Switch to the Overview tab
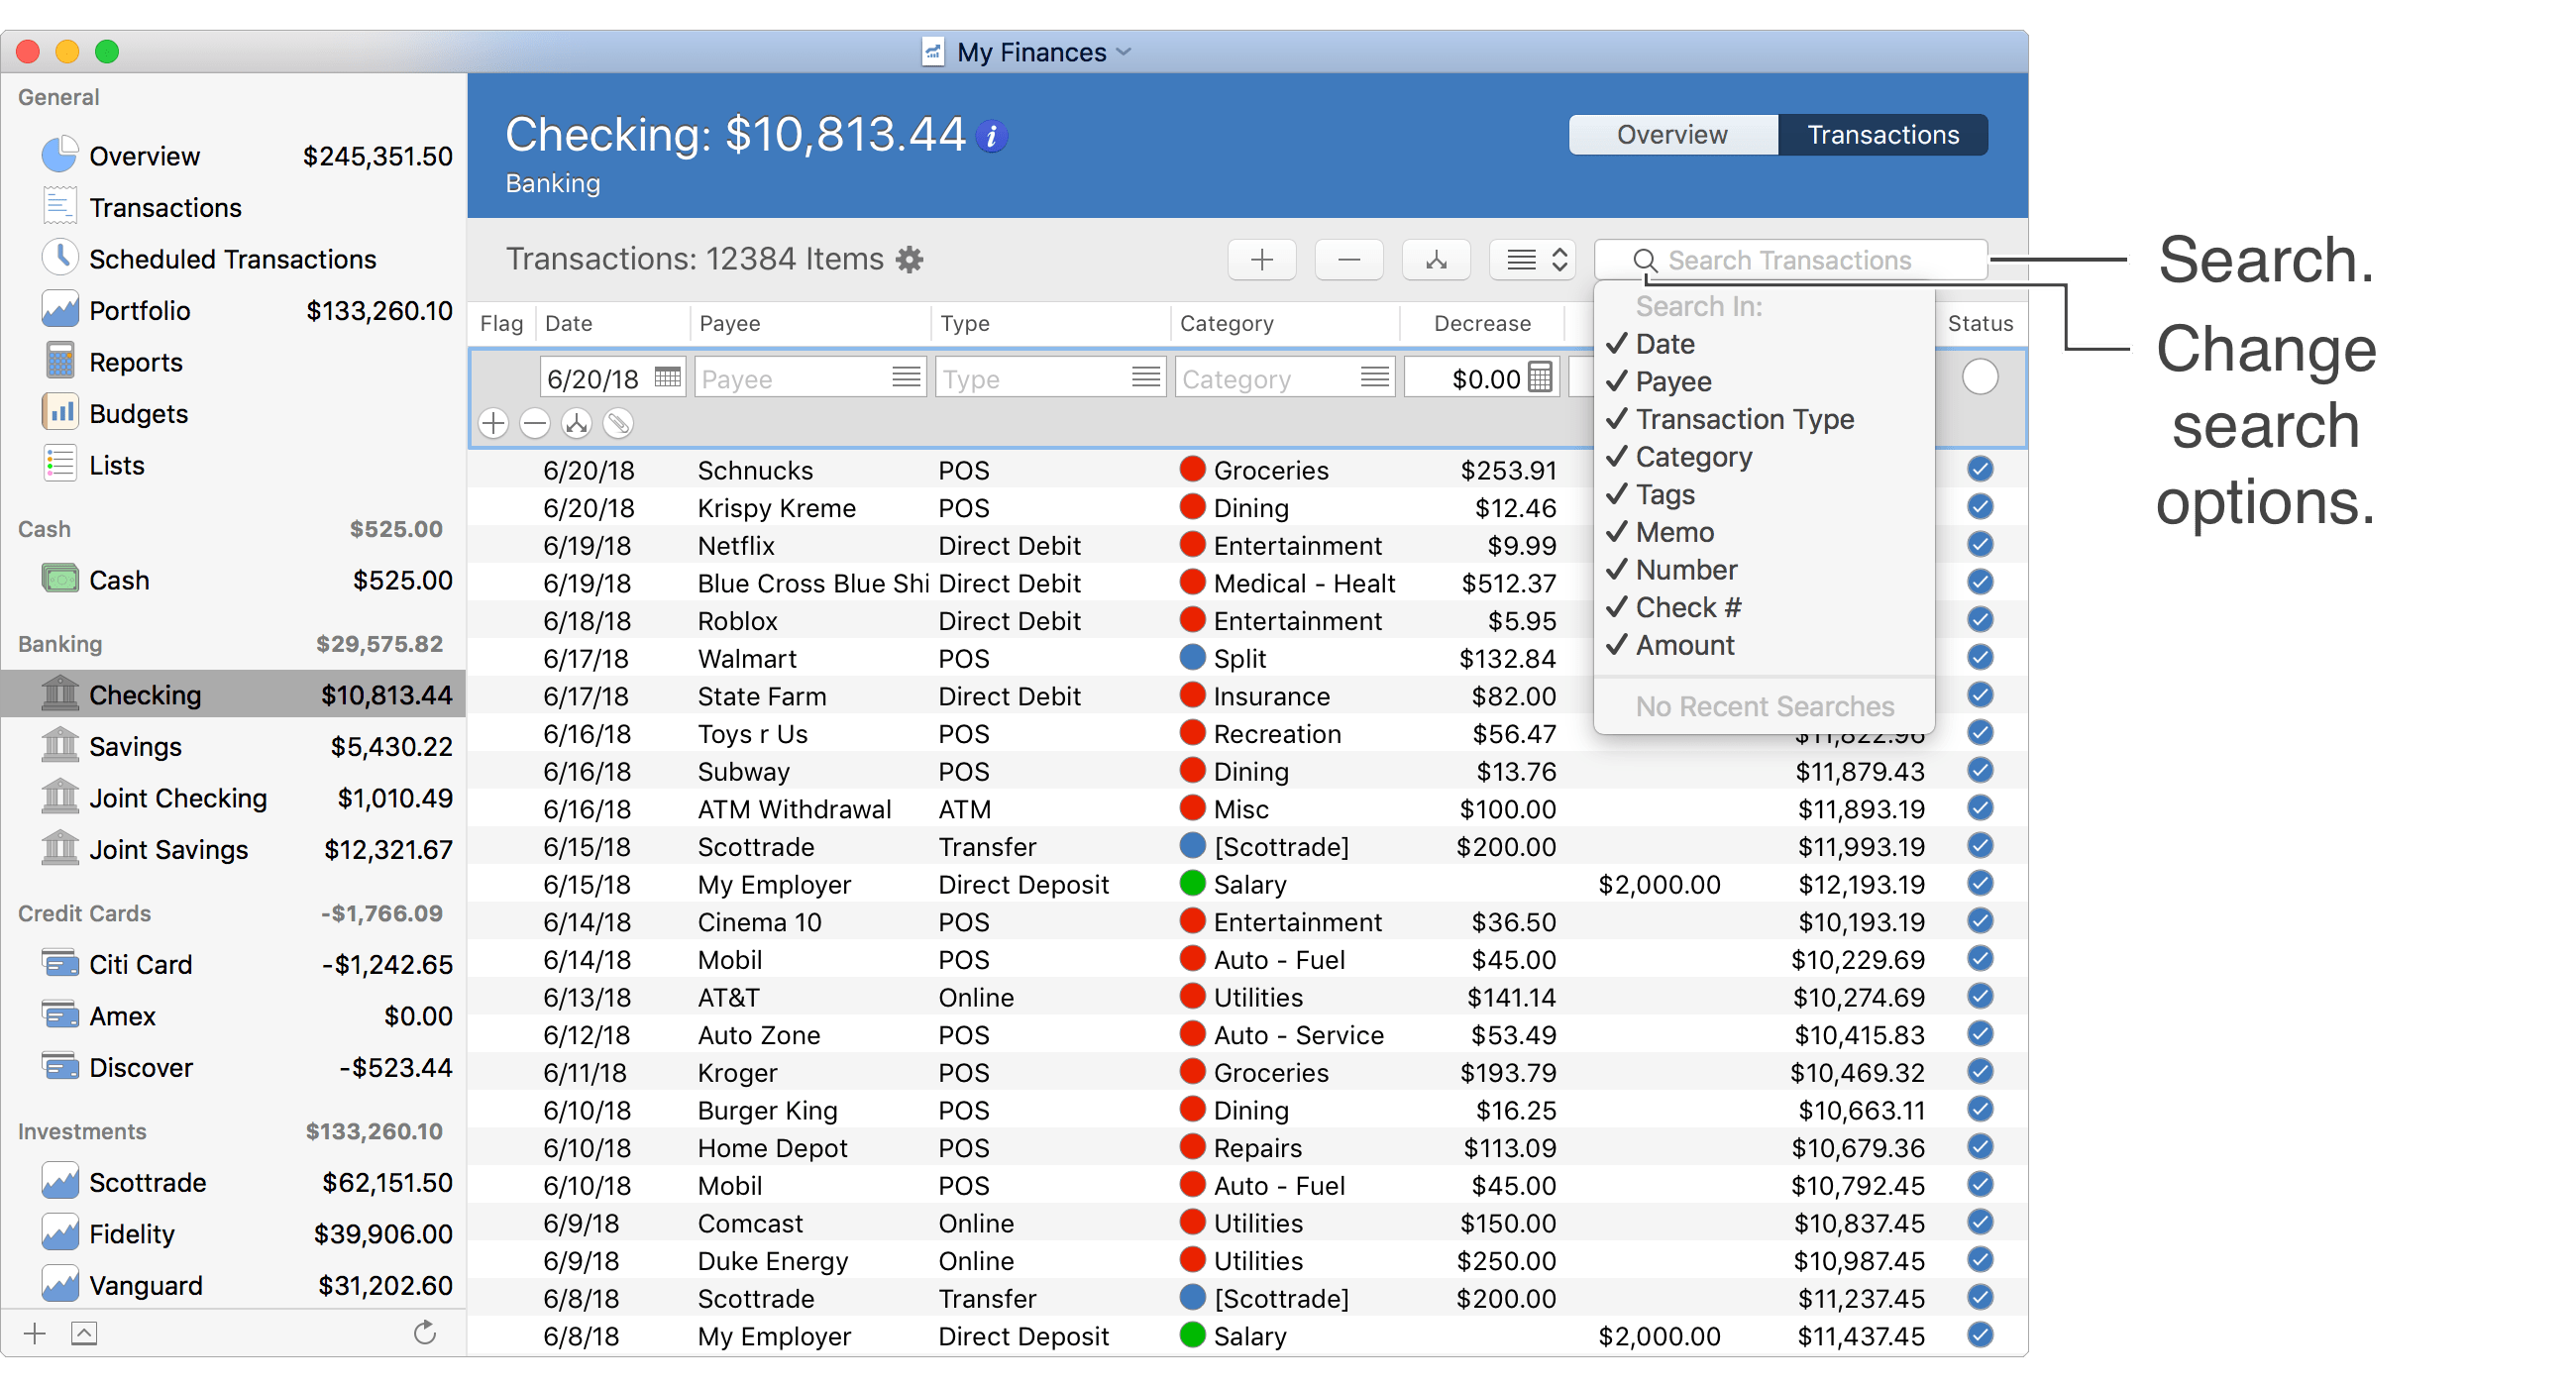 (x=1671, y=134)
